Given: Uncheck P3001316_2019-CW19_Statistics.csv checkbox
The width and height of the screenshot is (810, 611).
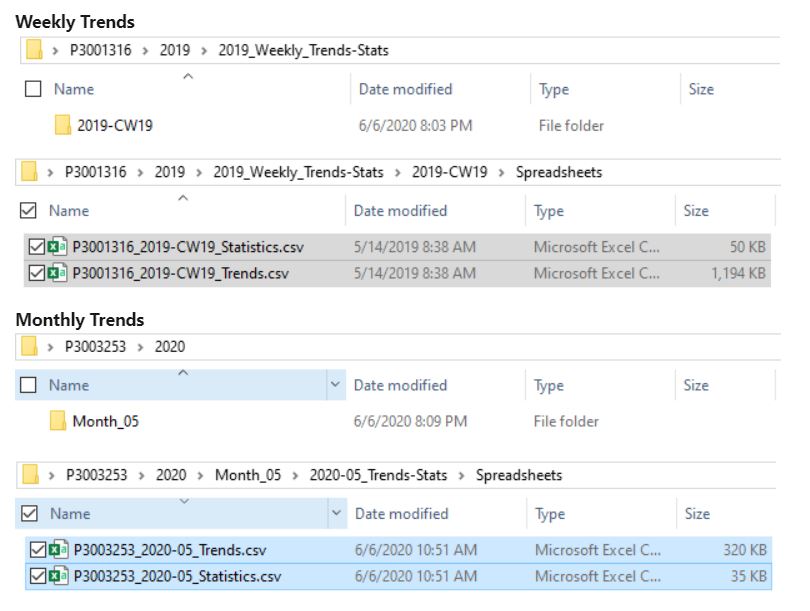Looking at the screenshot, I should (x=36, y=247).
